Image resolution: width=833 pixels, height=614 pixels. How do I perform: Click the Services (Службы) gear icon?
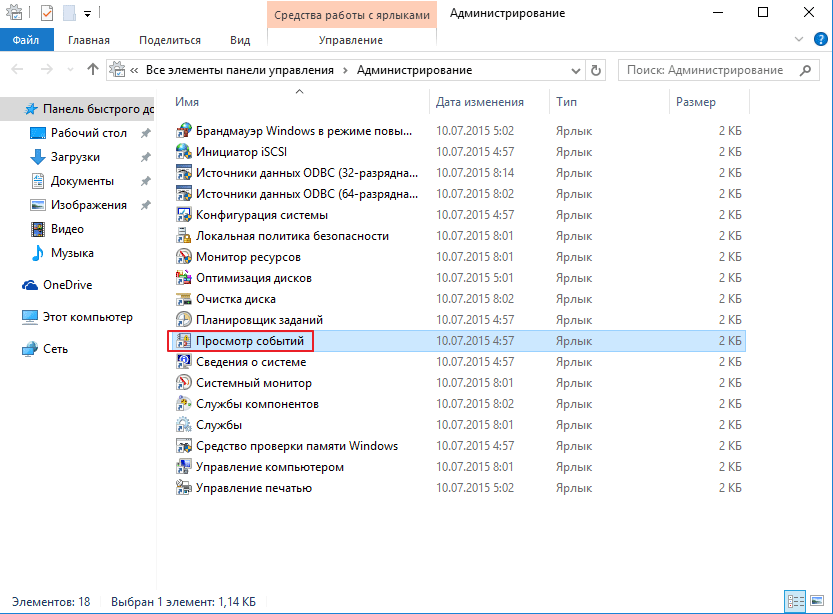pyautogui.click(x=183, y=425)
